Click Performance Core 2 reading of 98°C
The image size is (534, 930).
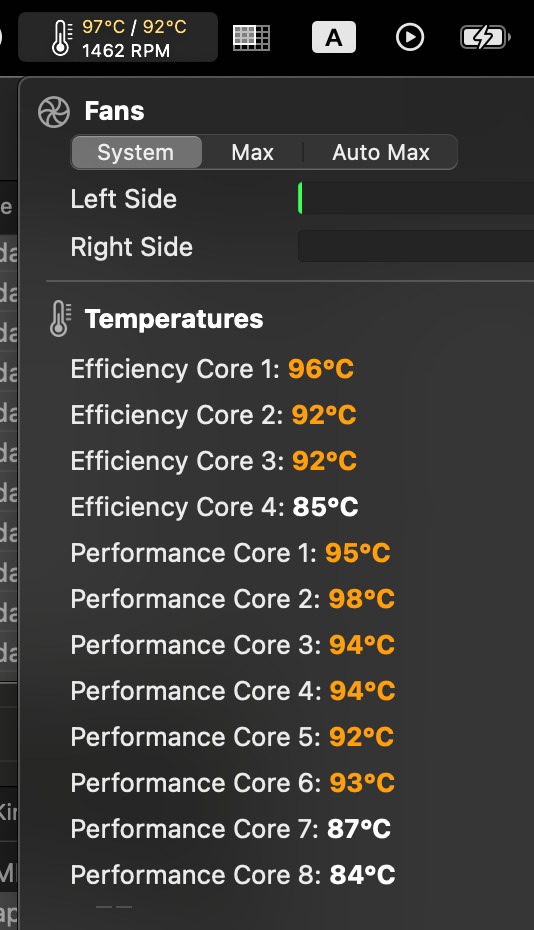pyautogui.click(x=362, y=599)
